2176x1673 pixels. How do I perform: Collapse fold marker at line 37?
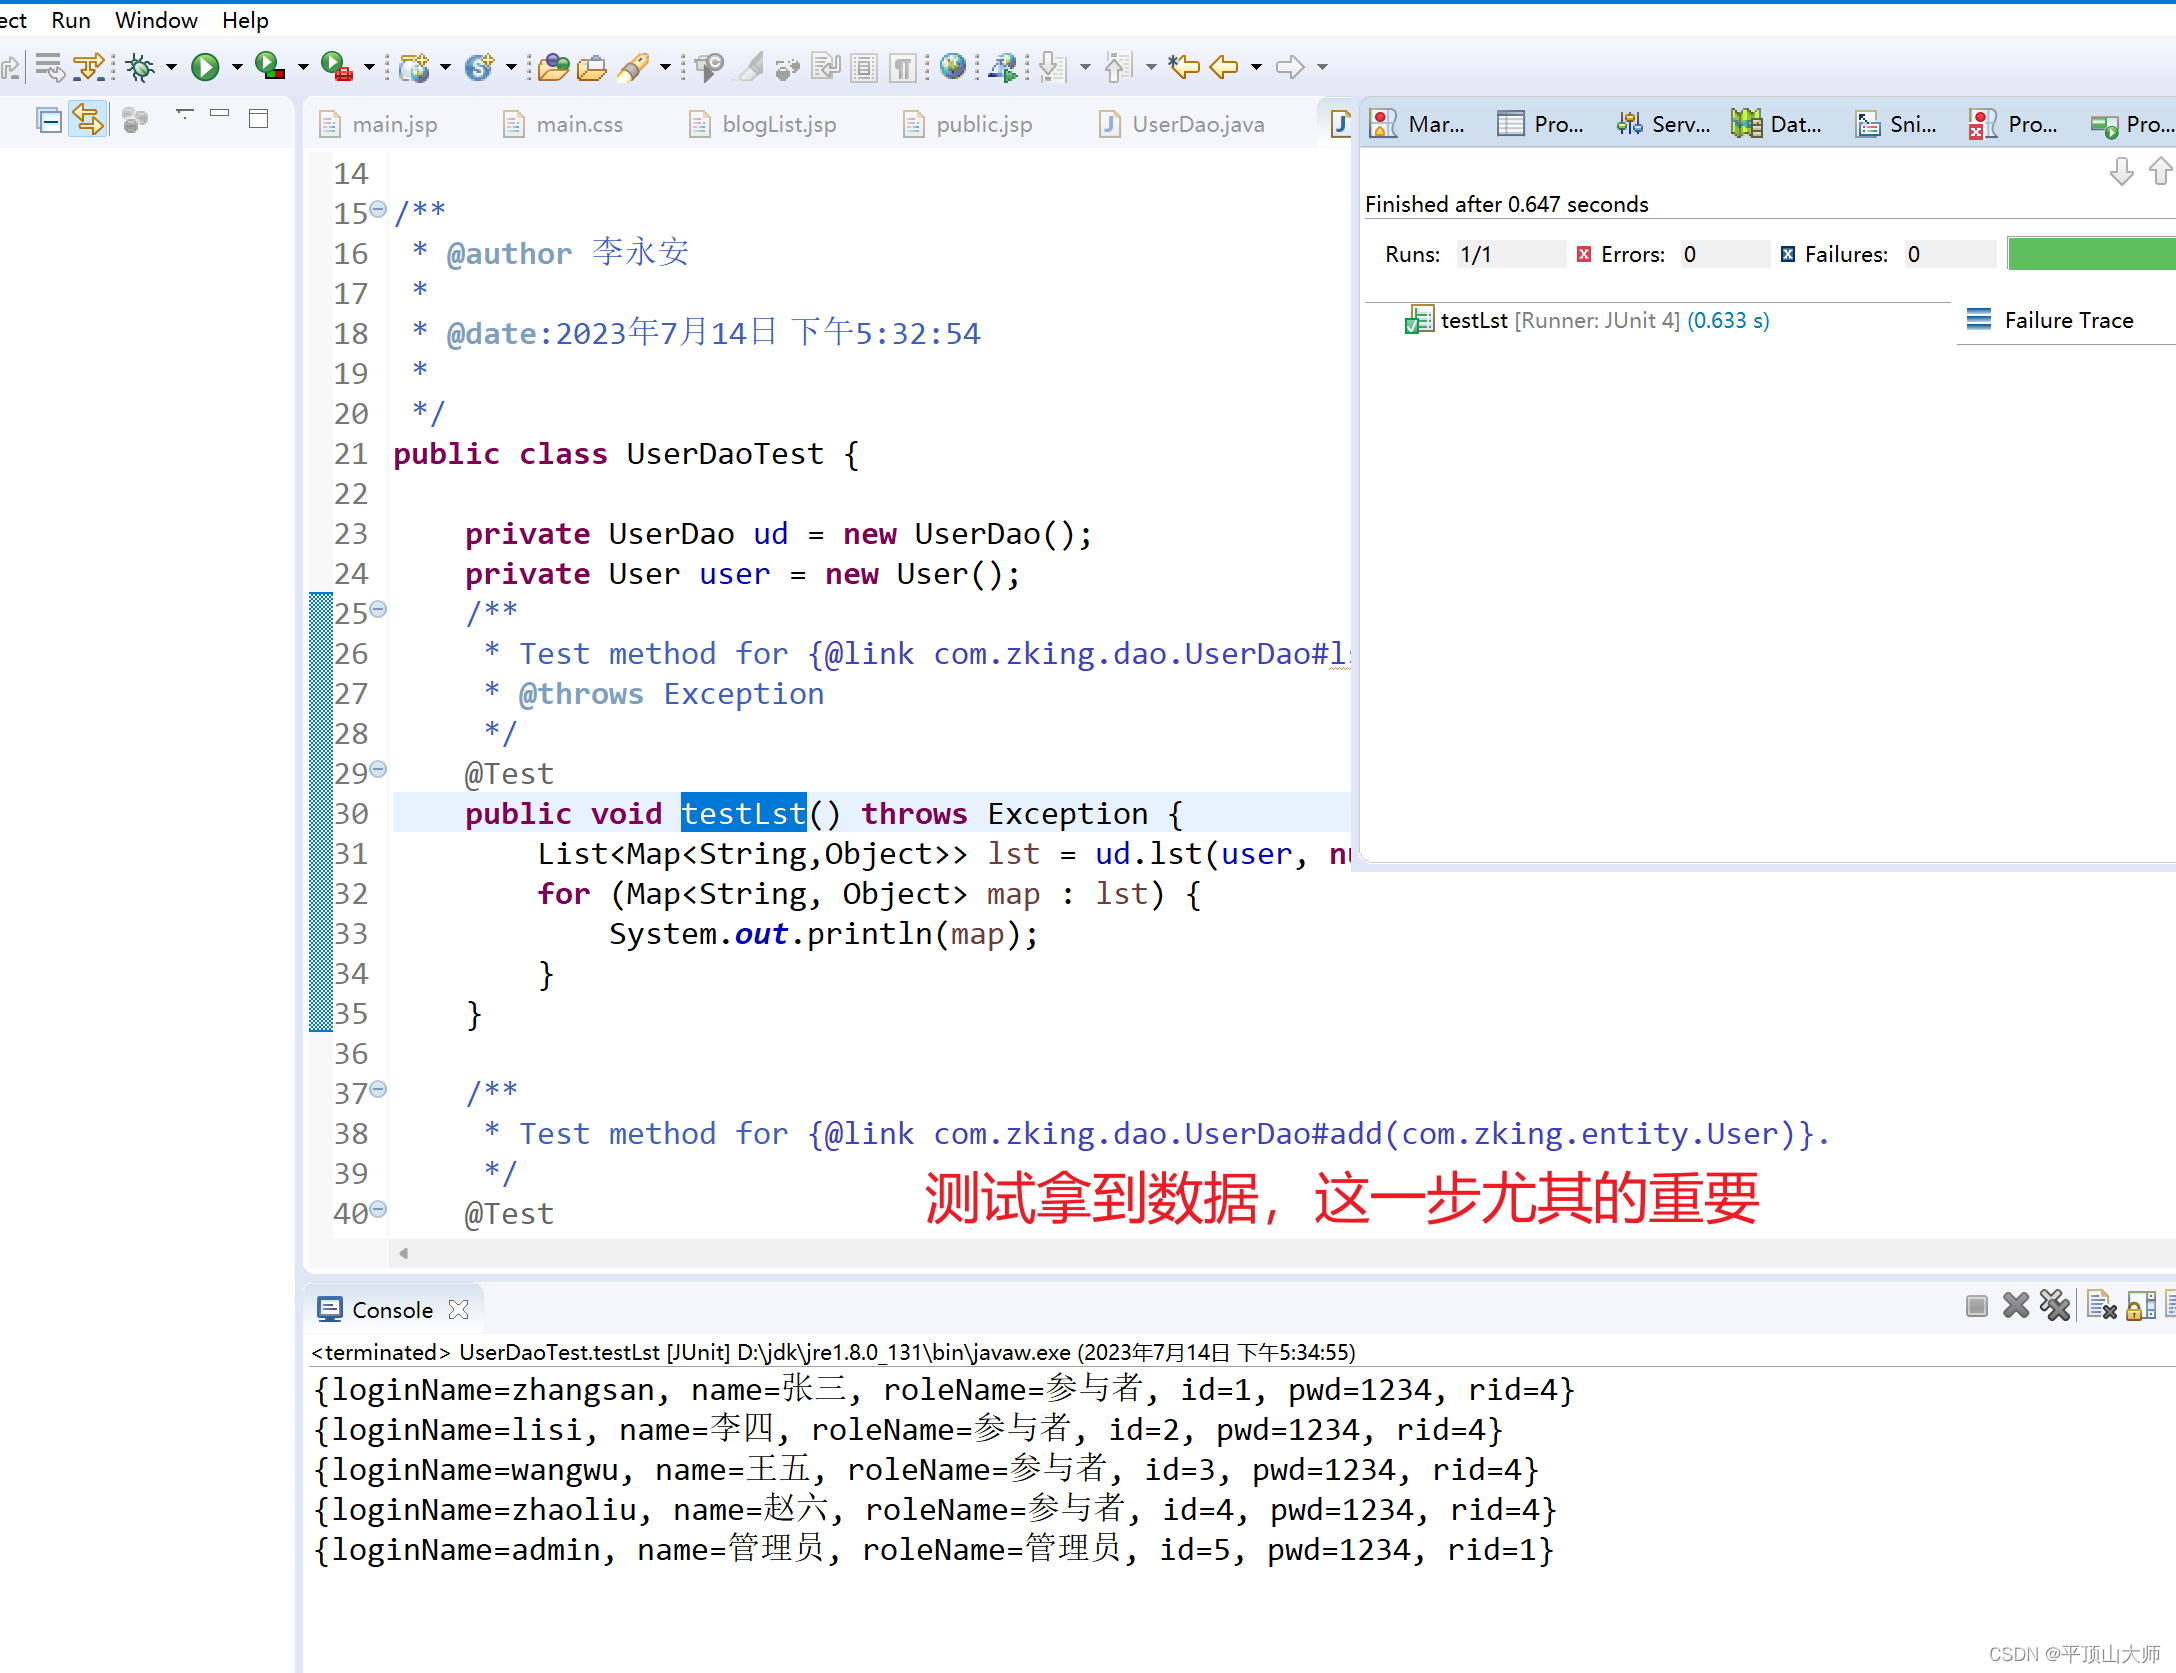(x=378, y=1089)
